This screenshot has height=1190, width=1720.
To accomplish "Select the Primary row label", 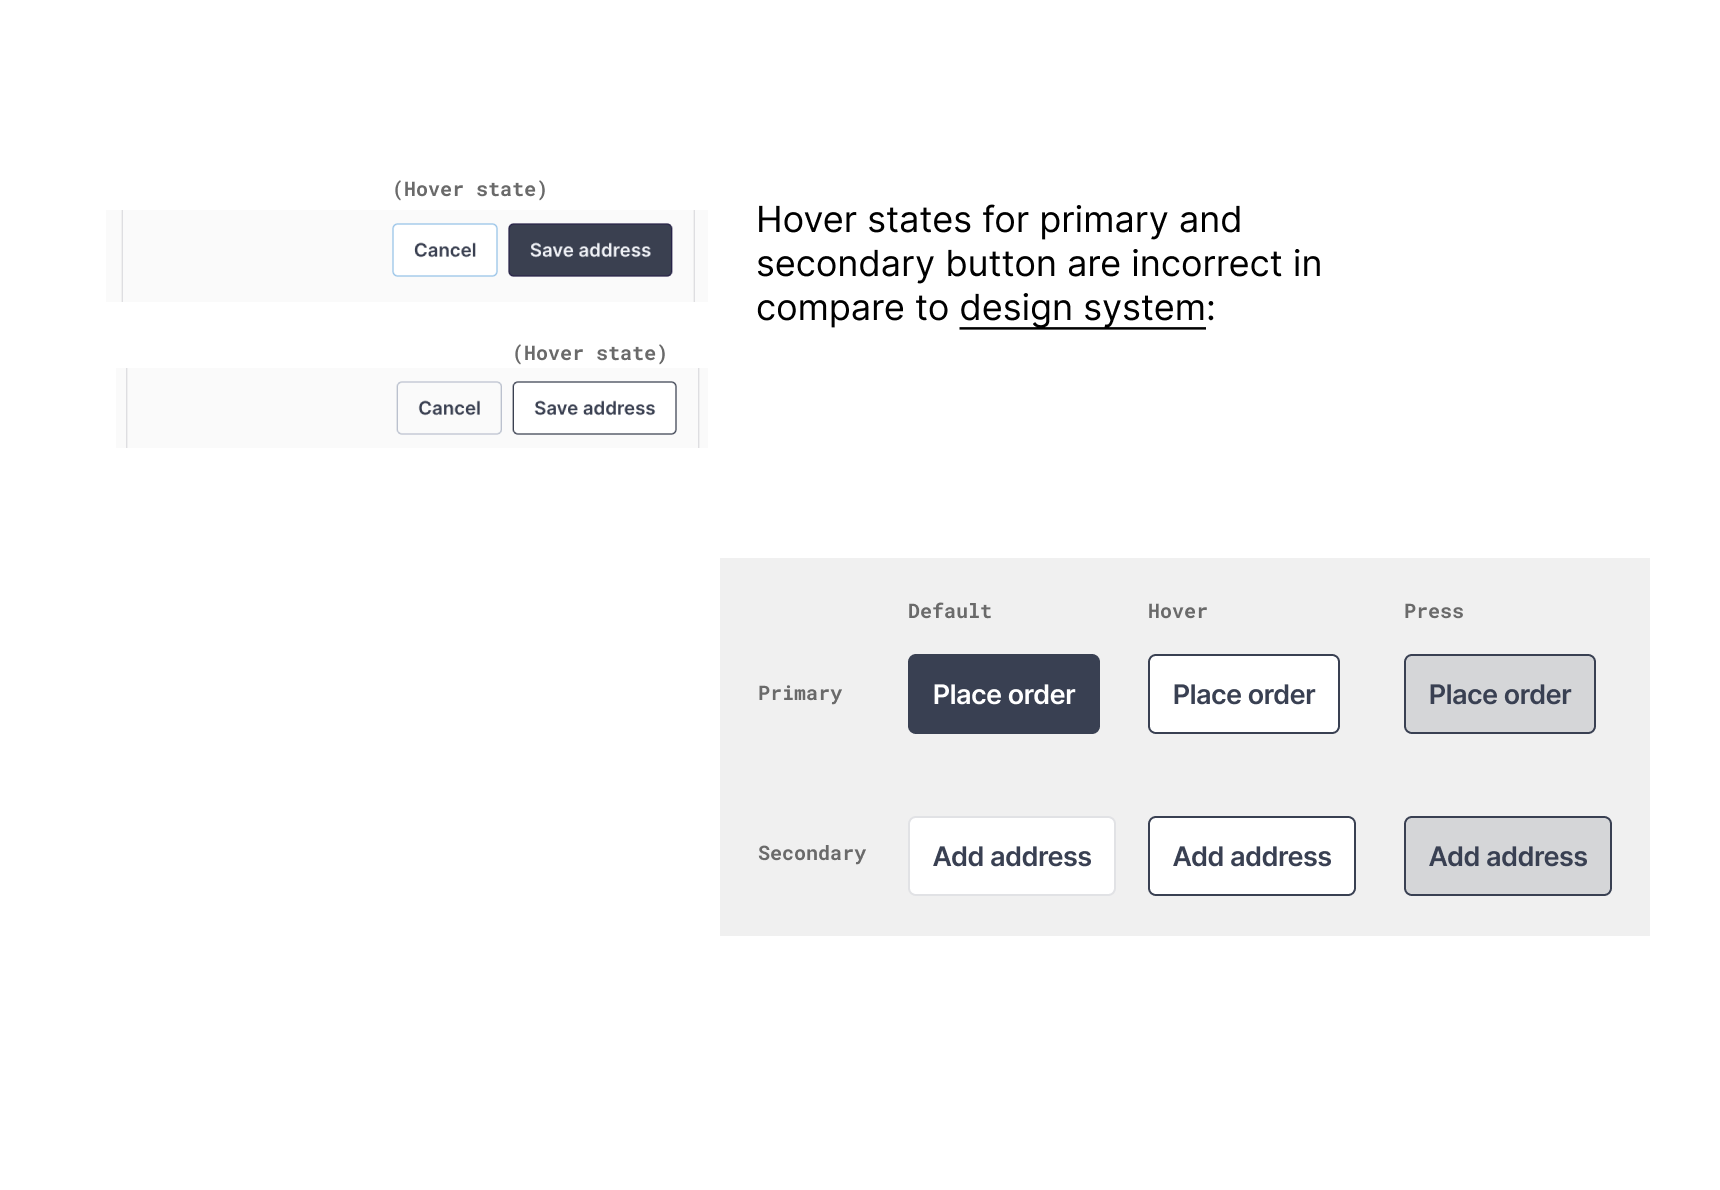I will pyautogui.click(x=799, y=693).
